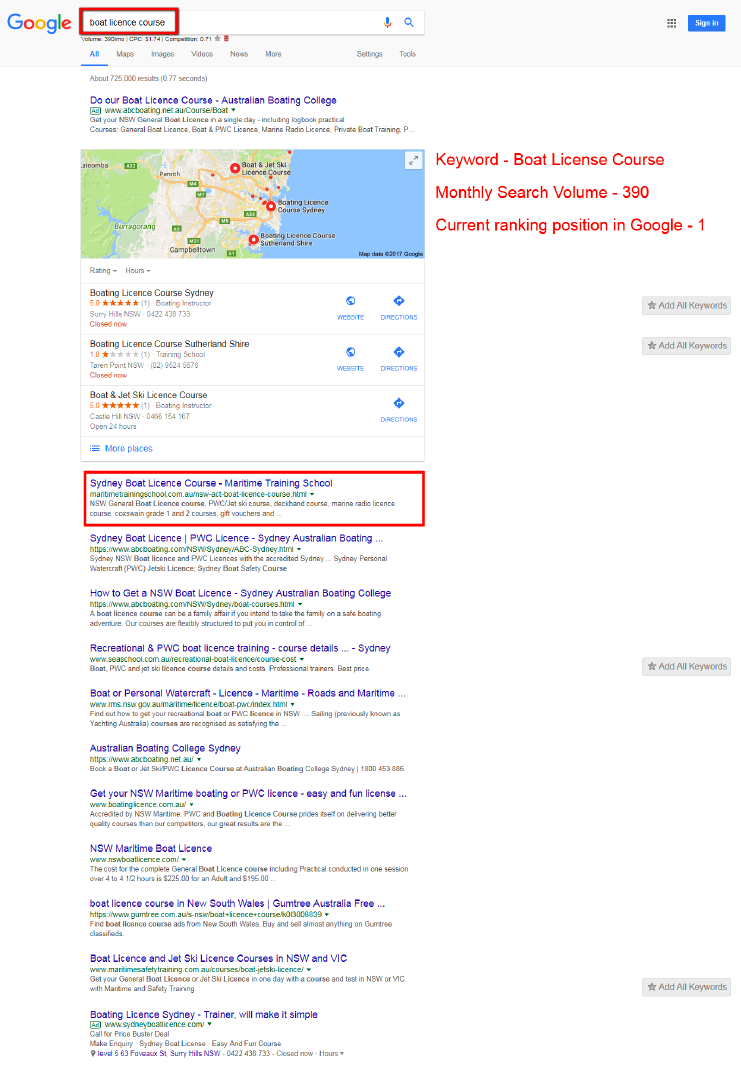Open the More search menu

click(273, 54)
